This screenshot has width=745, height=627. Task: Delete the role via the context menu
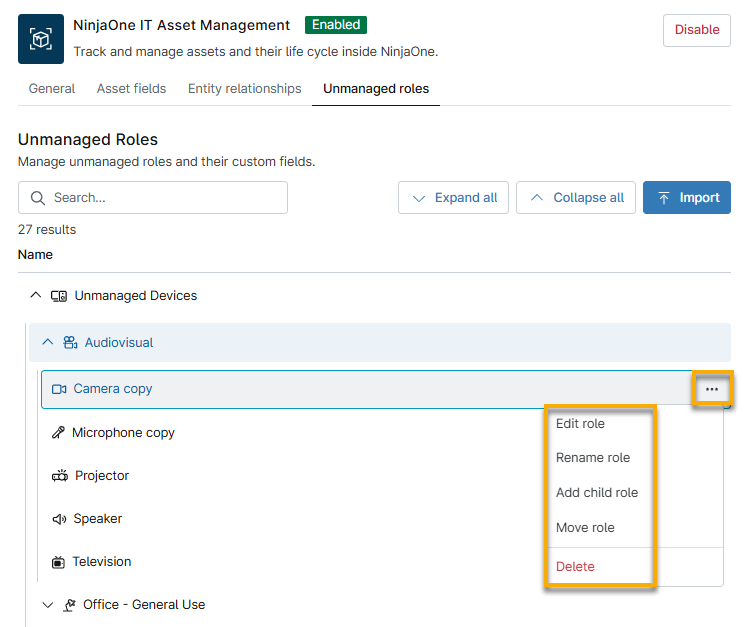click(575, 567)
